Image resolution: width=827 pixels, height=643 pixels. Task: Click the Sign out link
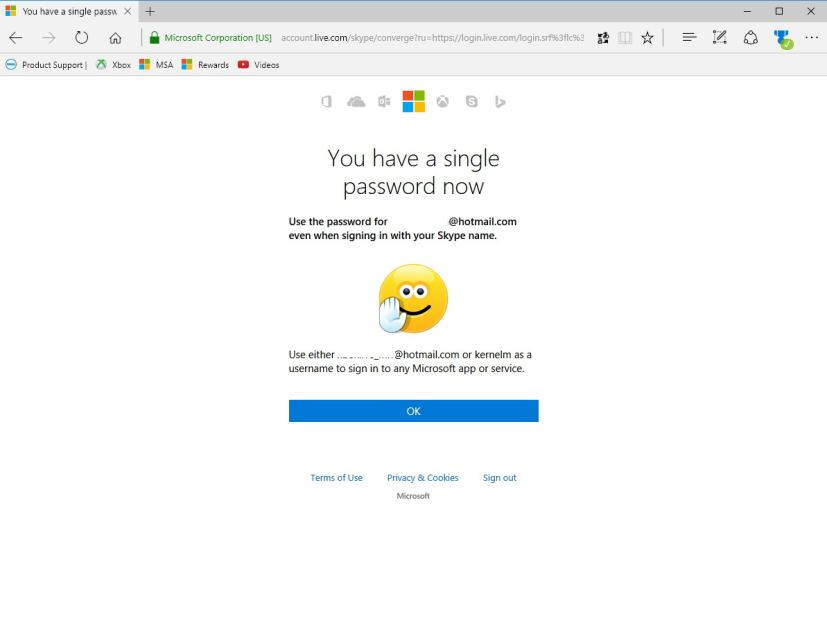[499, 478]
